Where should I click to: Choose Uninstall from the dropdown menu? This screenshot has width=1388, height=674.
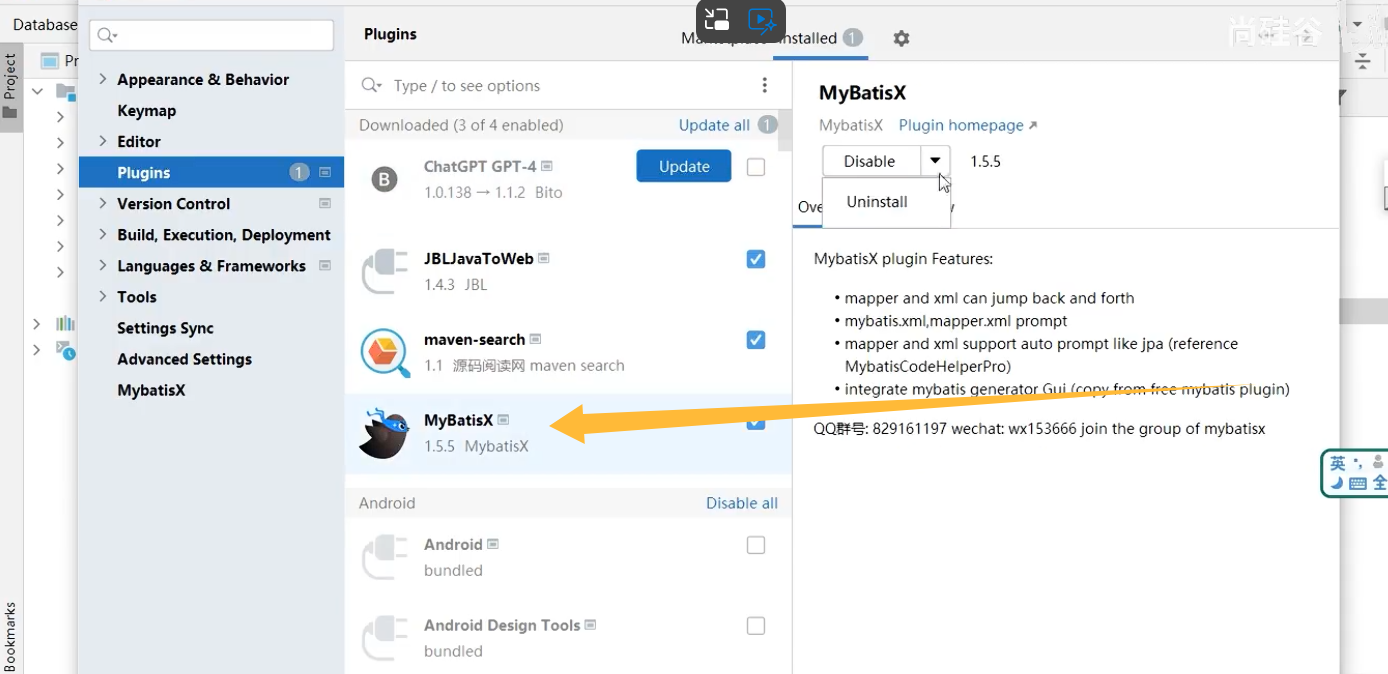[x=877, y=202]
